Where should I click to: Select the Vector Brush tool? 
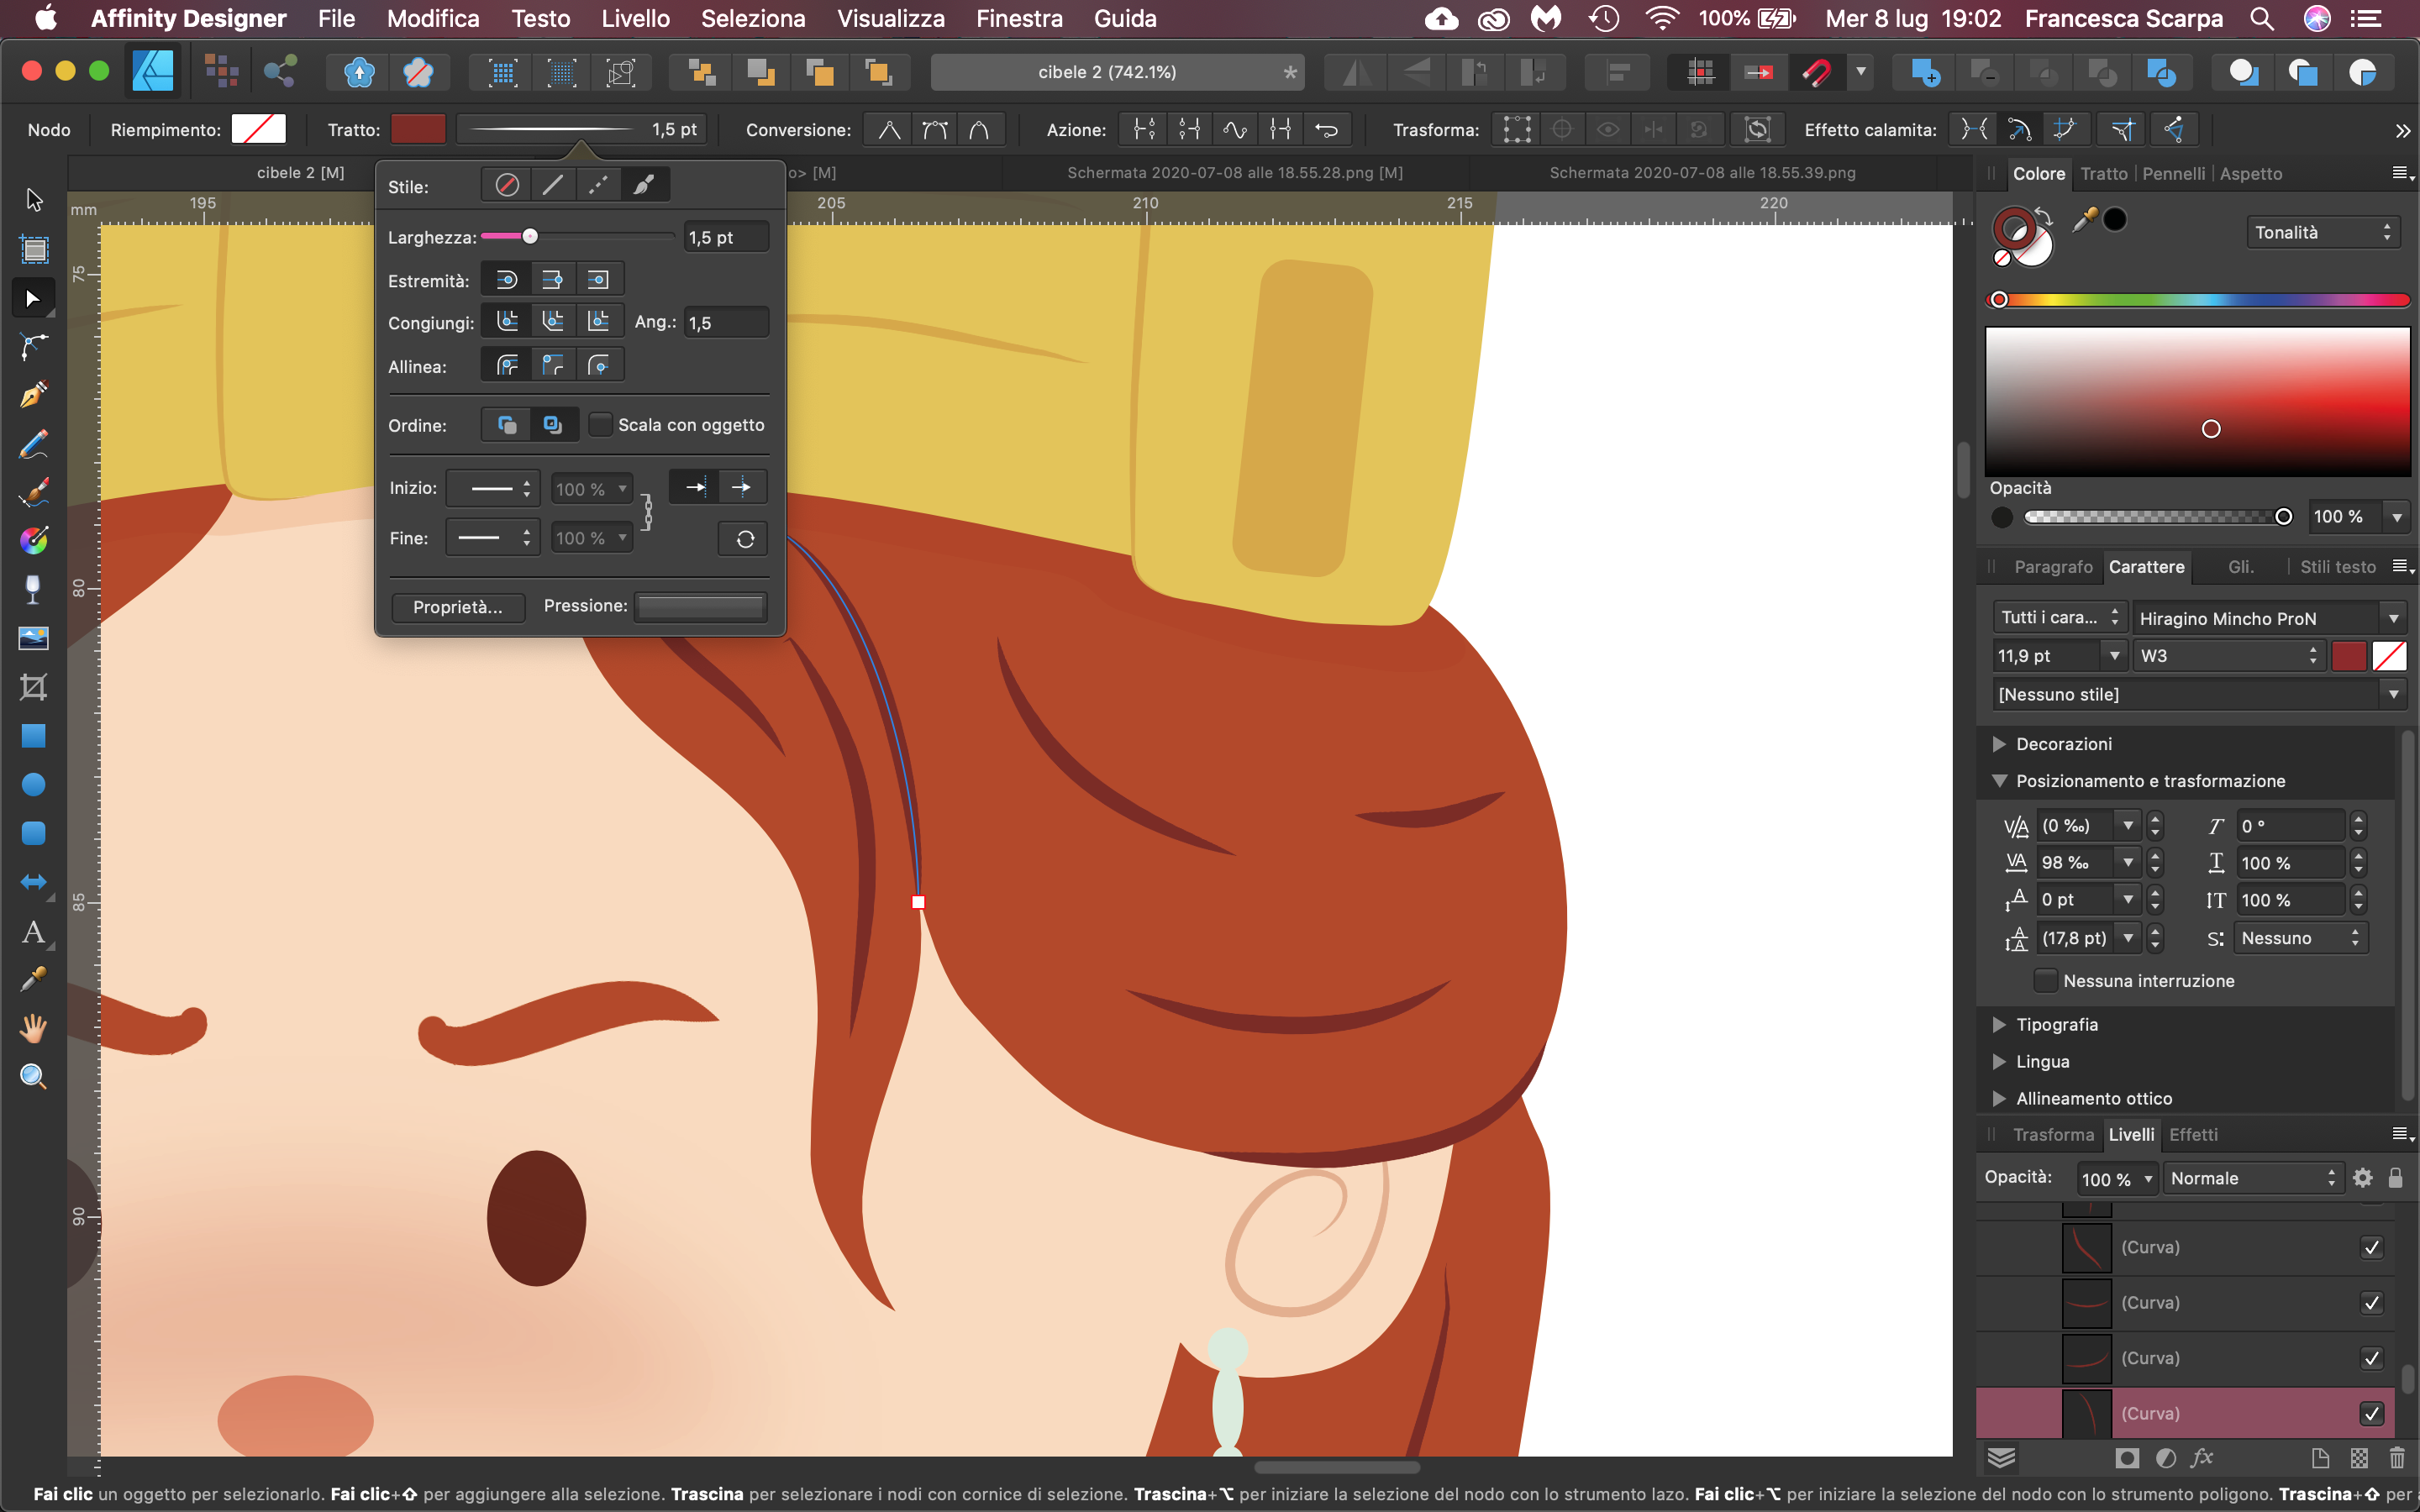33,492
